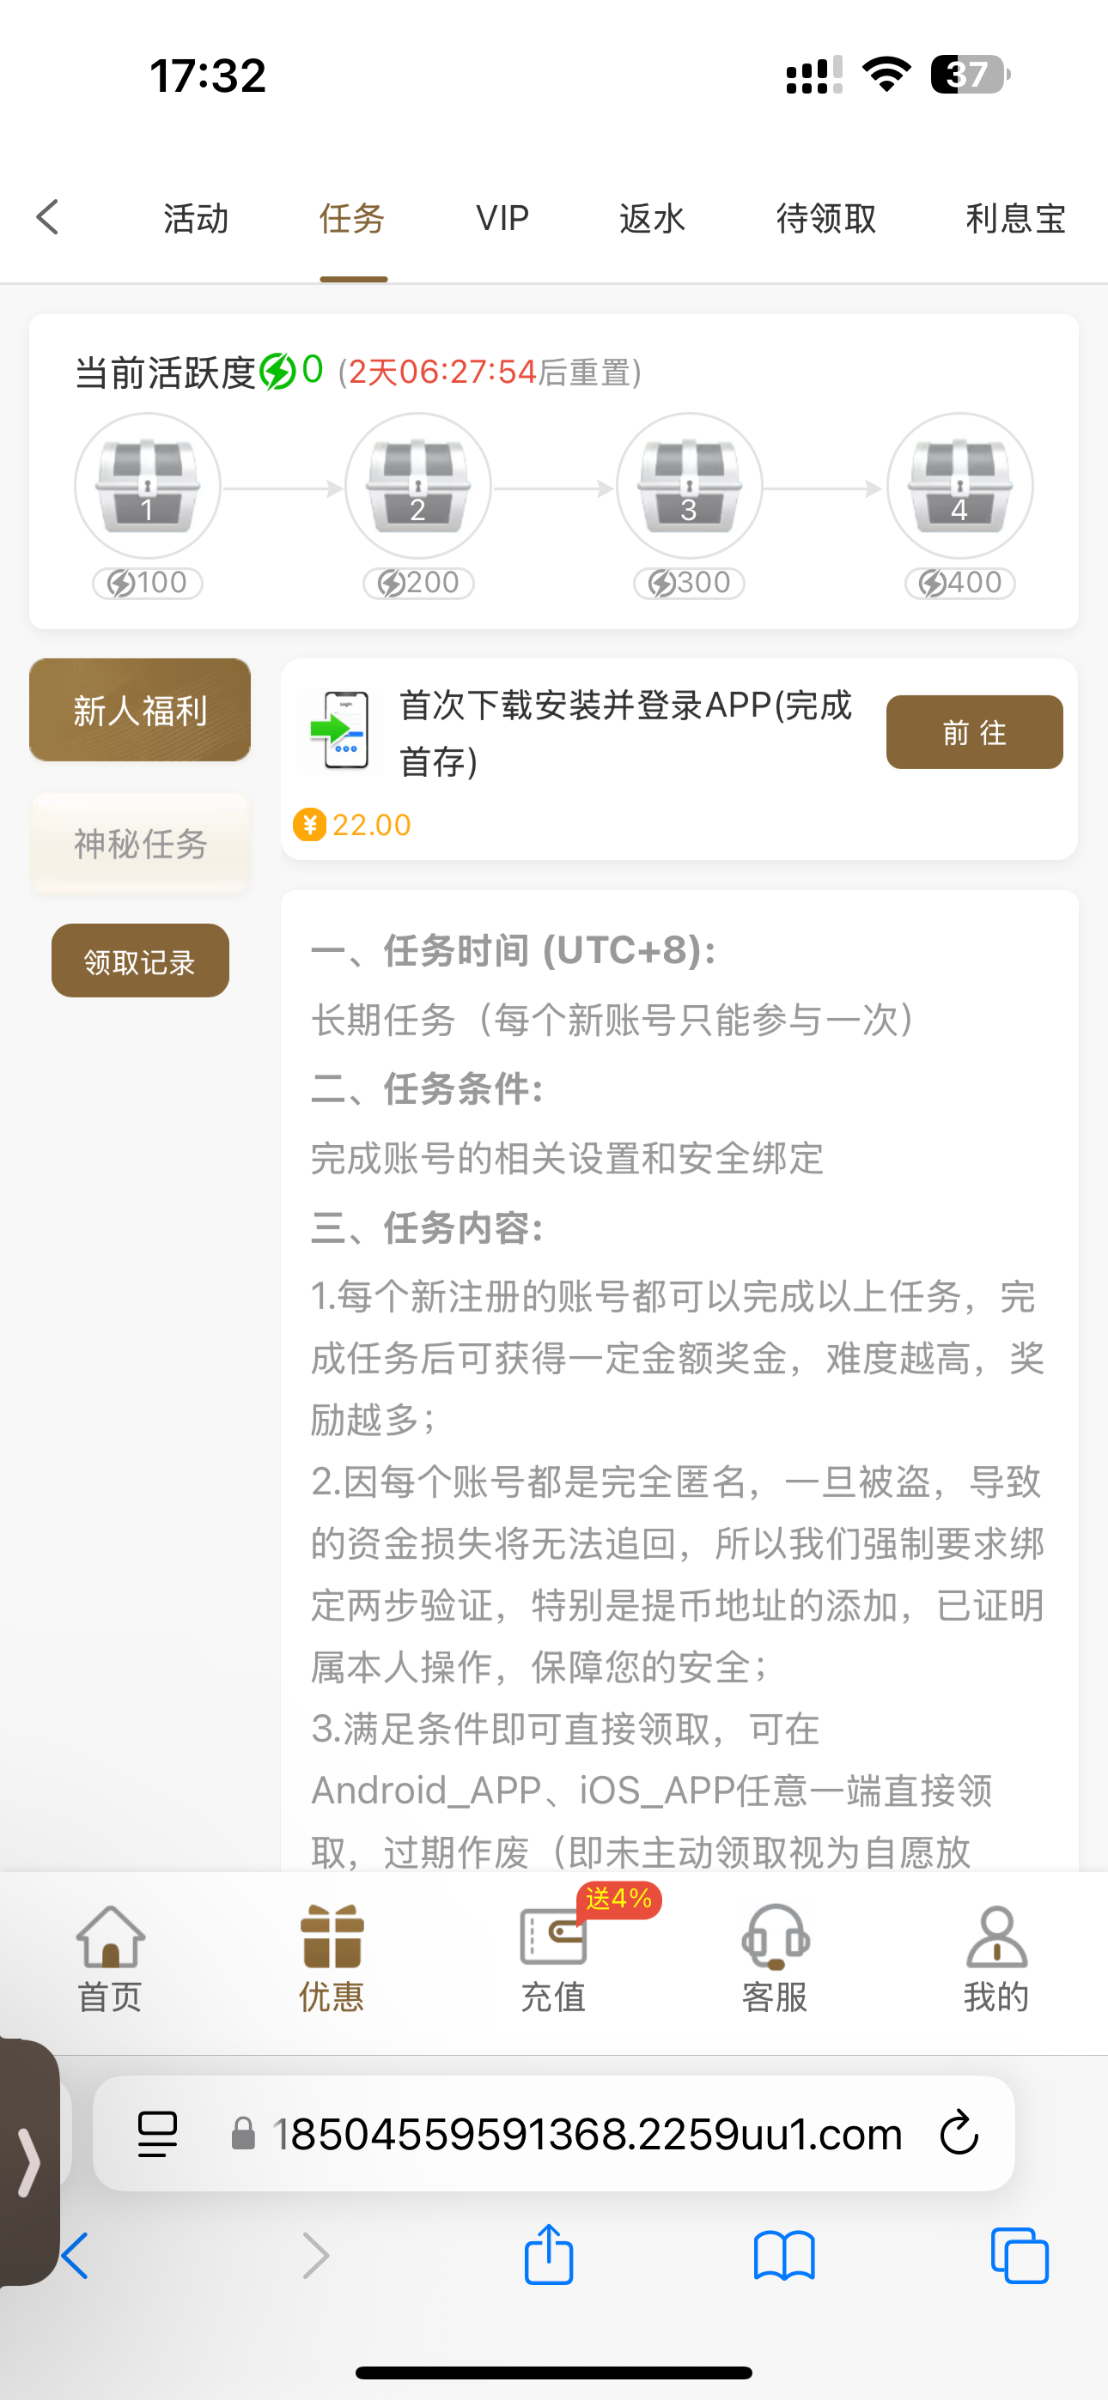Reload the page with refresh icon
This screenshot has width=1108, height=2400.
958,2133
